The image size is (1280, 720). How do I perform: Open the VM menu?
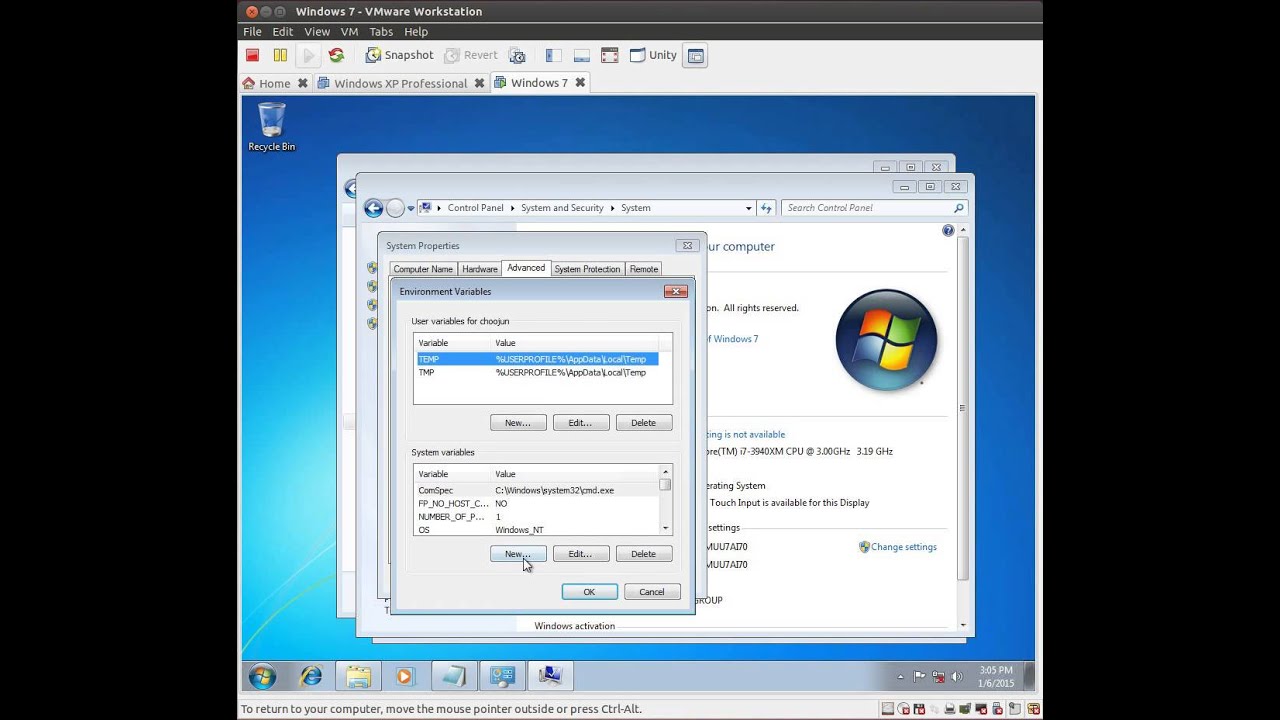tap(349, 32)
